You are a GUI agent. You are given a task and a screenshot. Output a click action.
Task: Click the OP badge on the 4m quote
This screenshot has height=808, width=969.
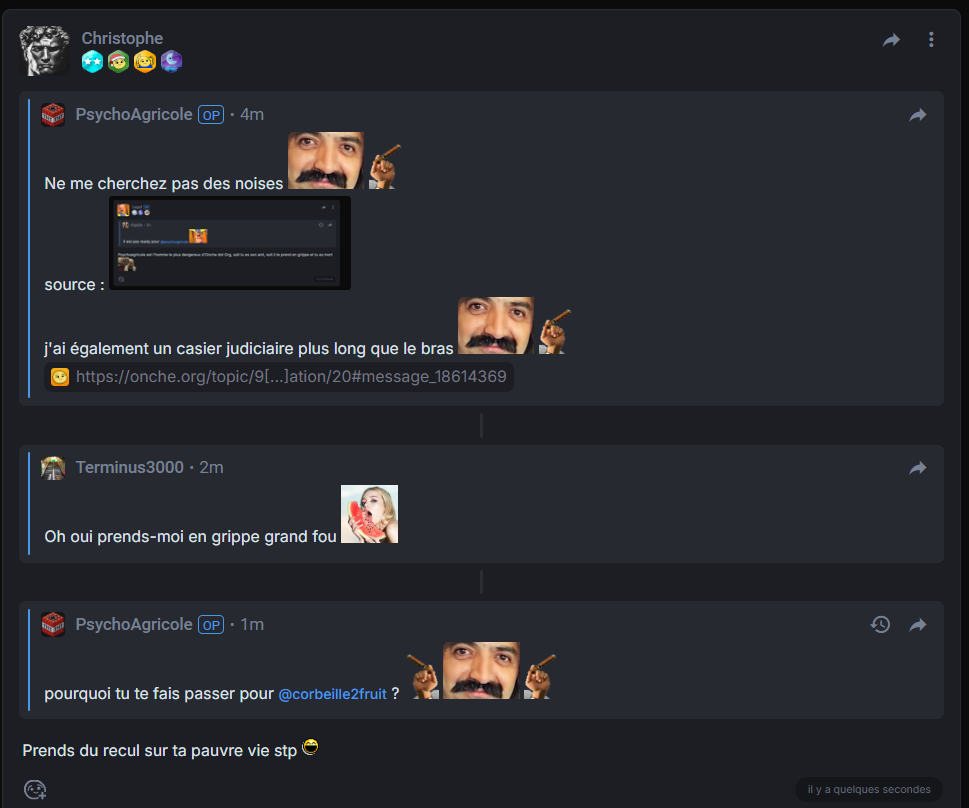(211, 115)
